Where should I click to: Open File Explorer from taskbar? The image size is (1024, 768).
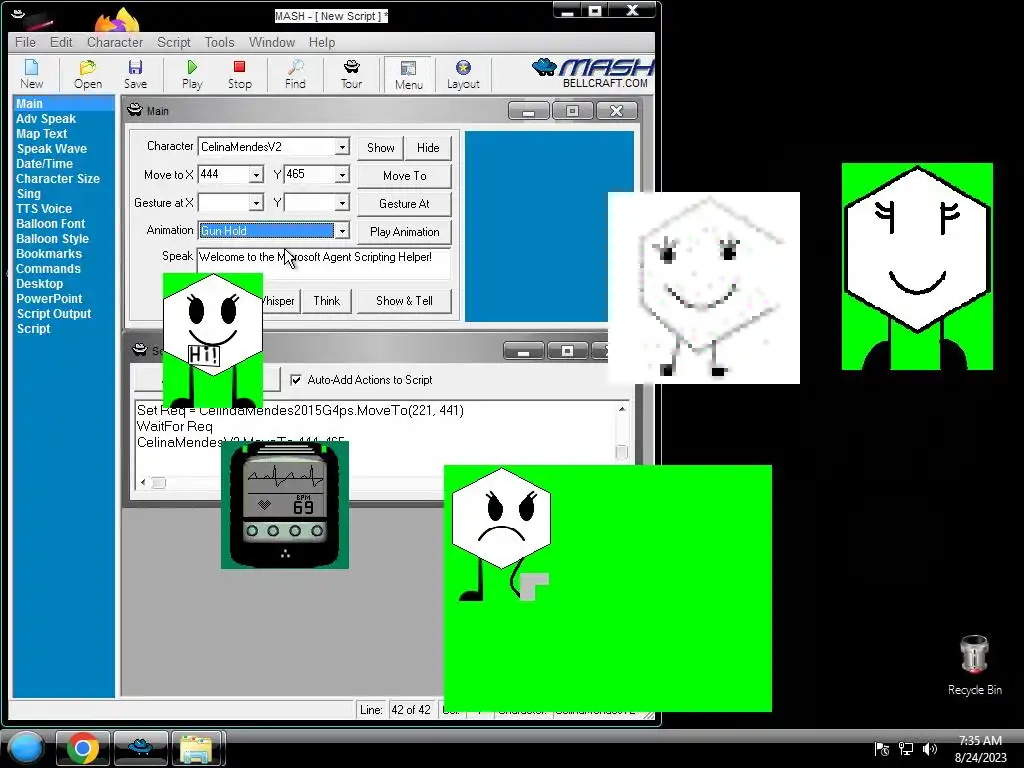[196, 748]
